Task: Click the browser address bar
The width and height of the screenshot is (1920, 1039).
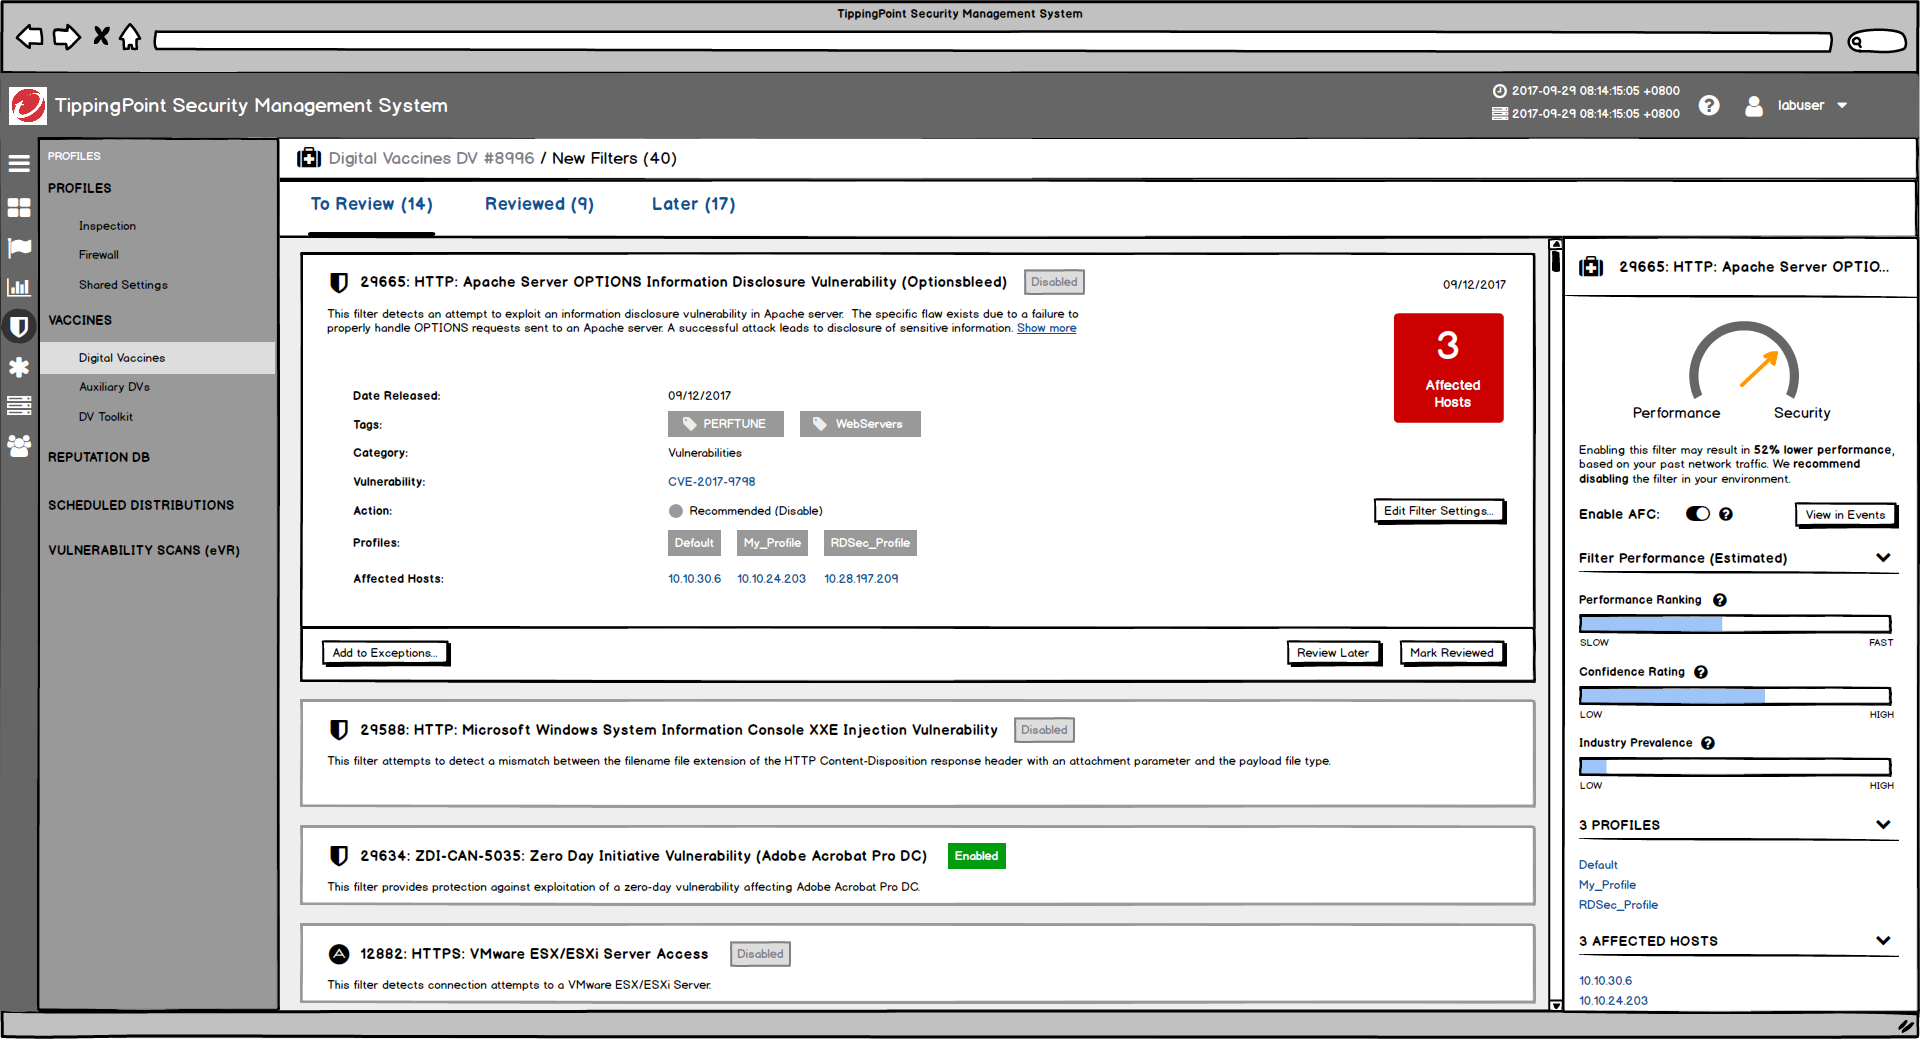Action: click(993, 42)
